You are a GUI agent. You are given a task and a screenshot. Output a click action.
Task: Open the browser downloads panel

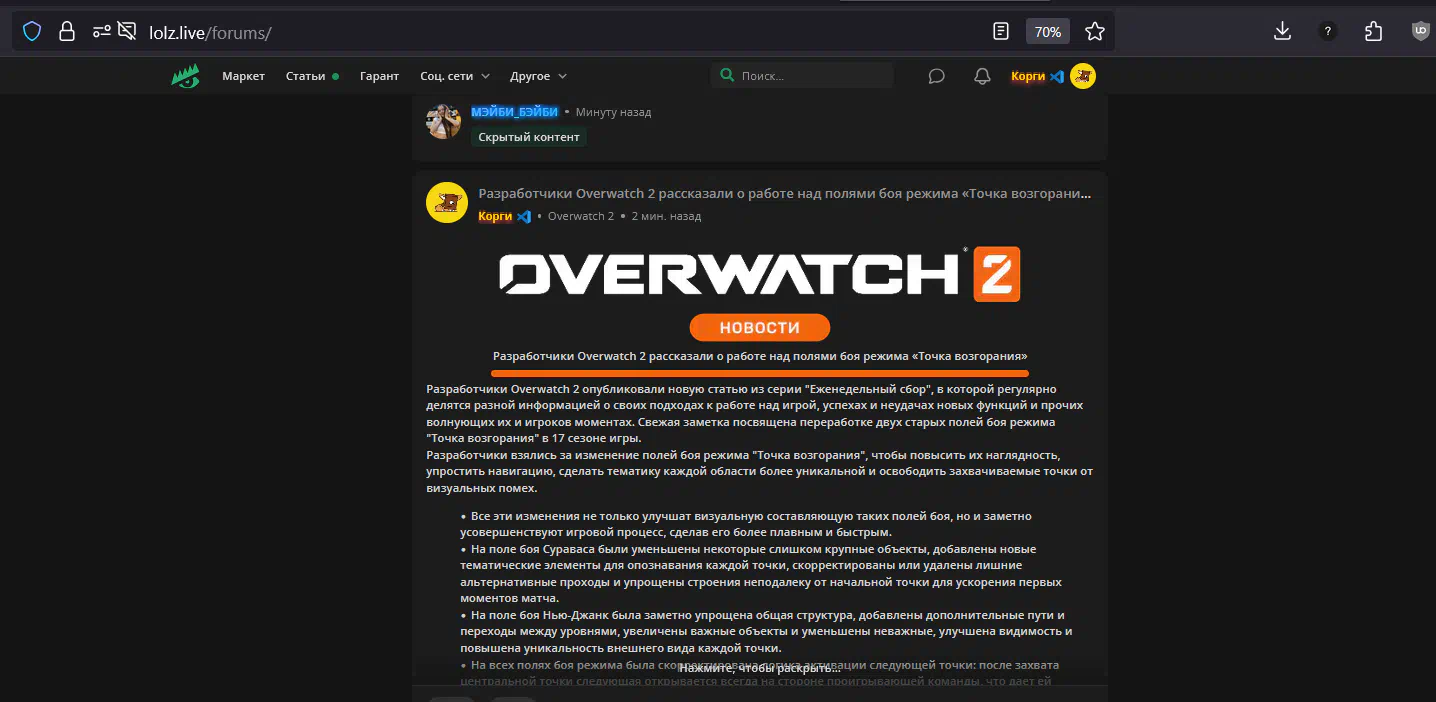click(x=1282, y=32)
